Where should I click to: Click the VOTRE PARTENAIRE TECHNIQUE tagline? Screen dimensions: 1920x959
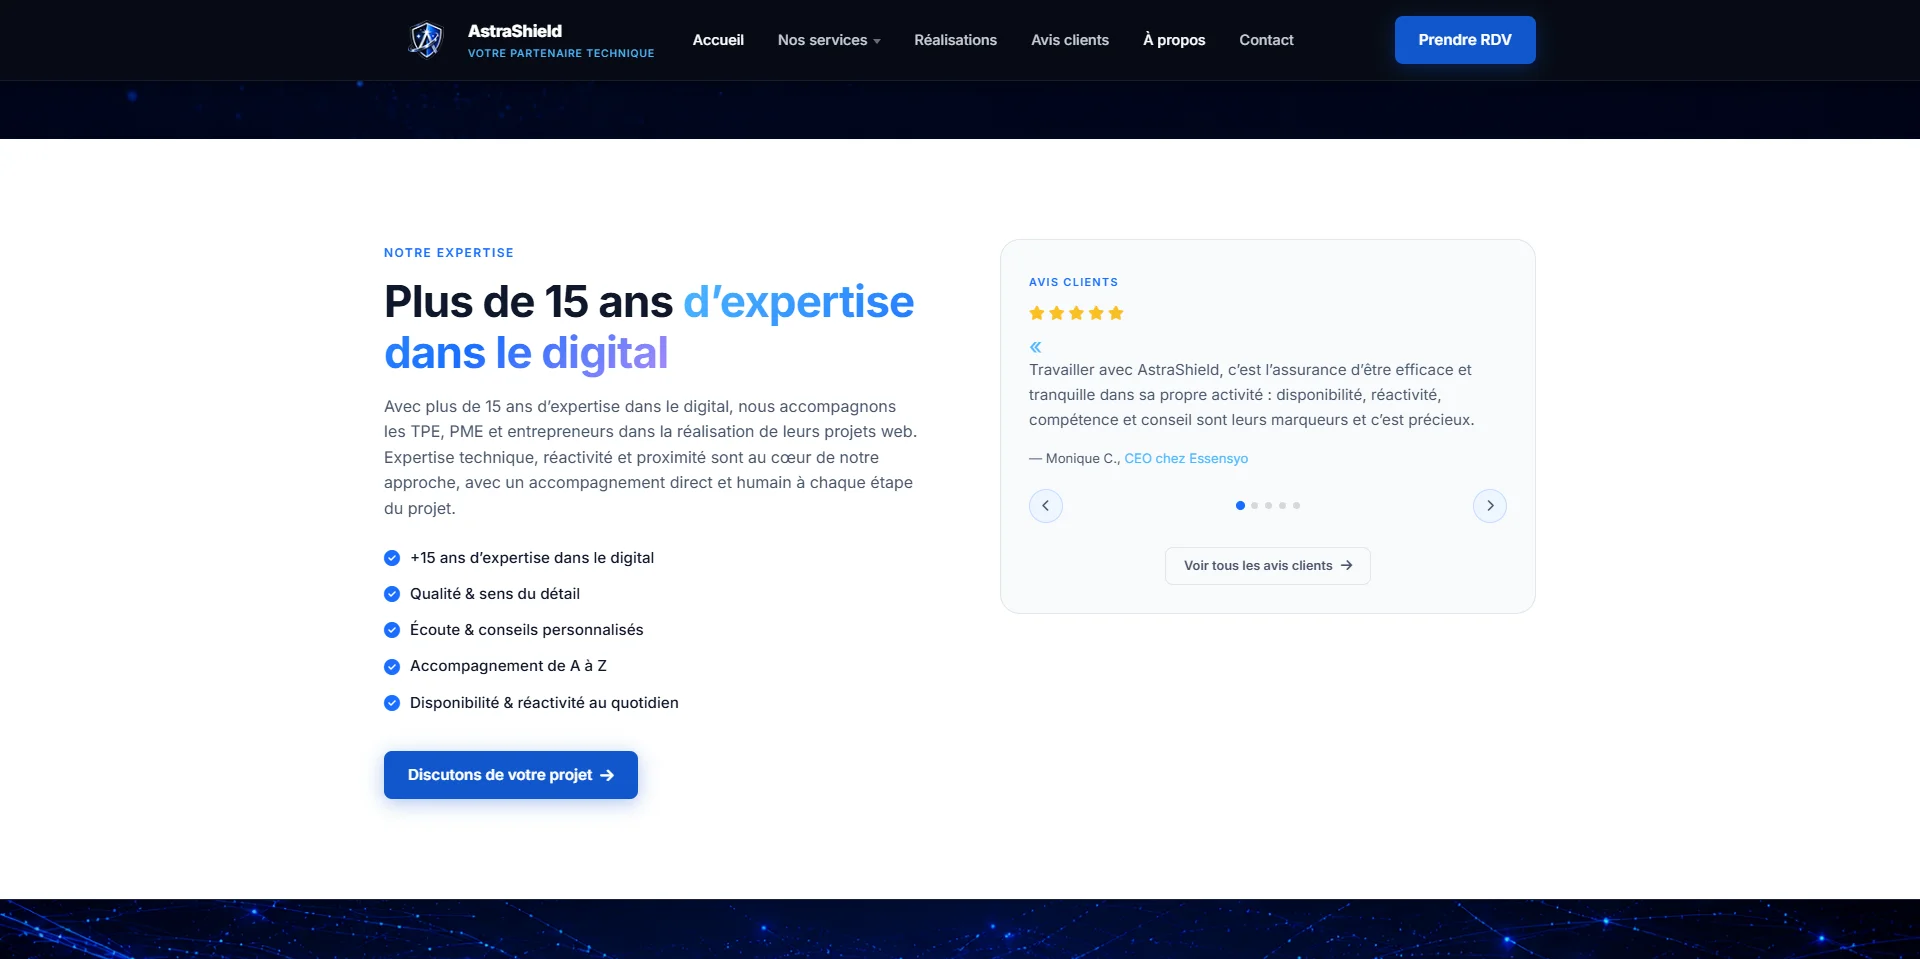point(561,53)
